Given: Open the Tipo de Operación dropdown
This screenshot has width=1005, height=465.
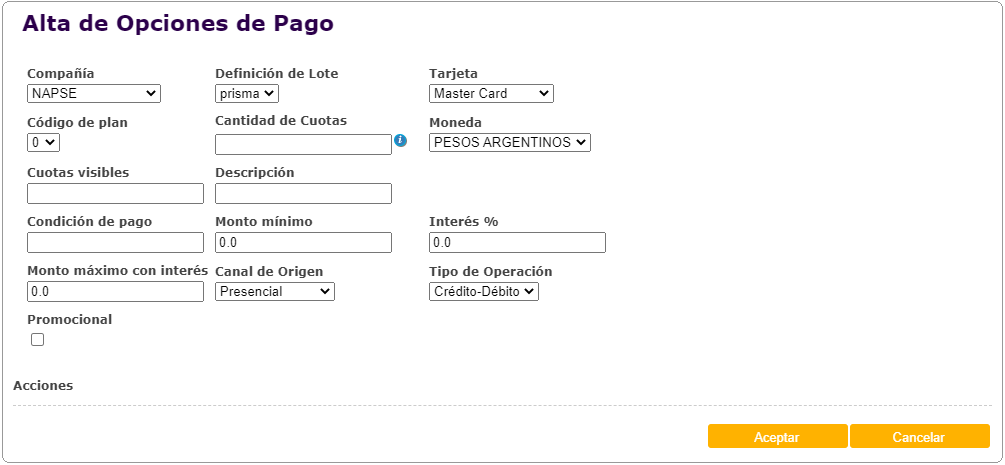Looking at the screenshot, I should click(x=484, y=292).
